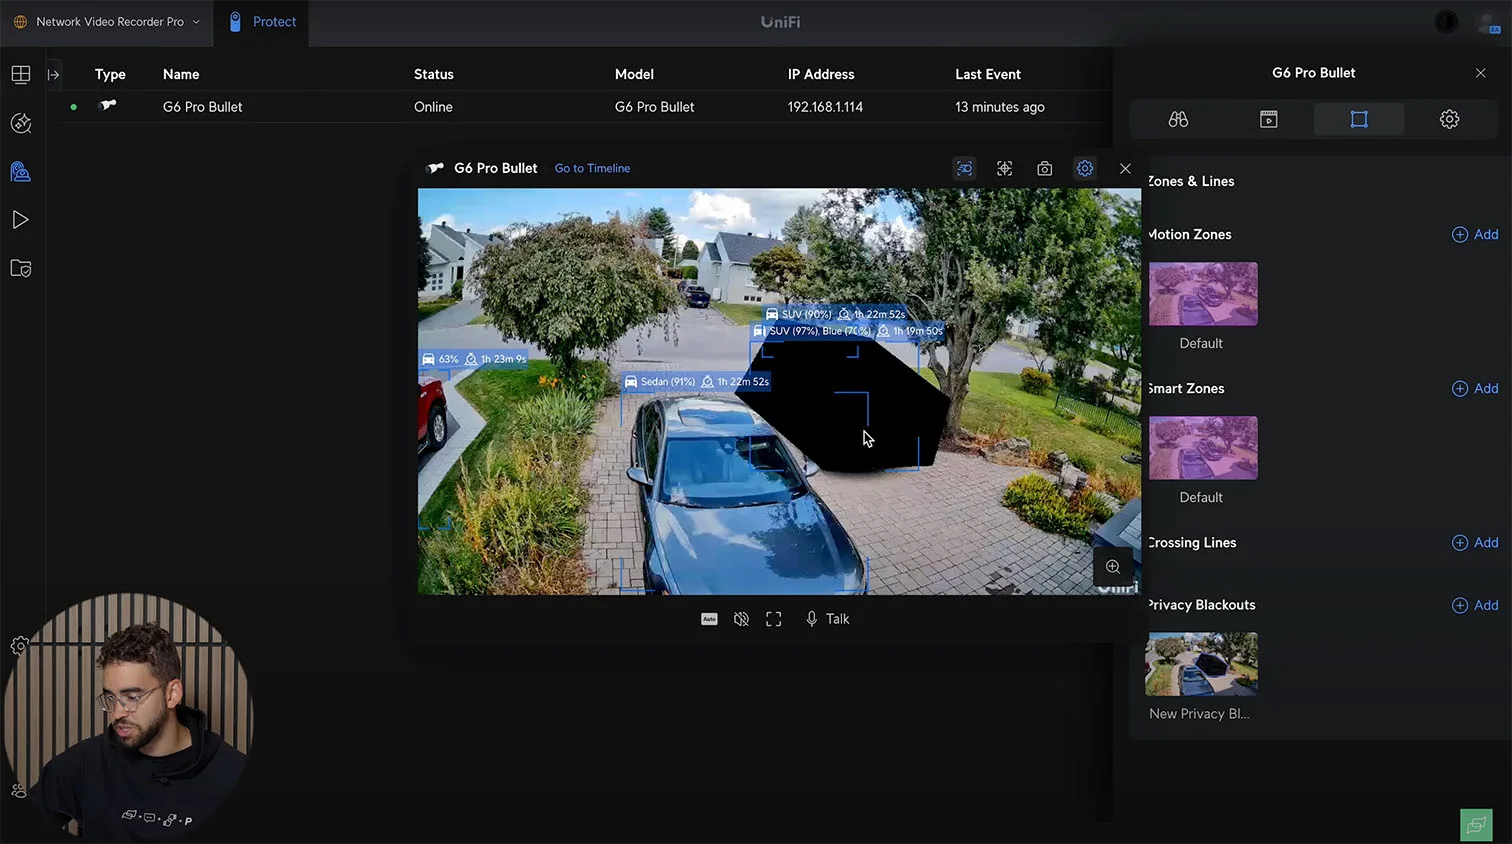Click the '13 minutes ago' last event cell

1000,107
